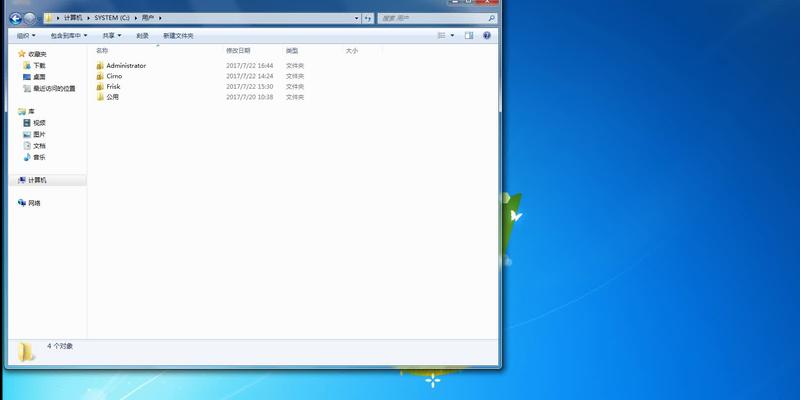Select 库 in the navigation pane

[x=32, y=112]
